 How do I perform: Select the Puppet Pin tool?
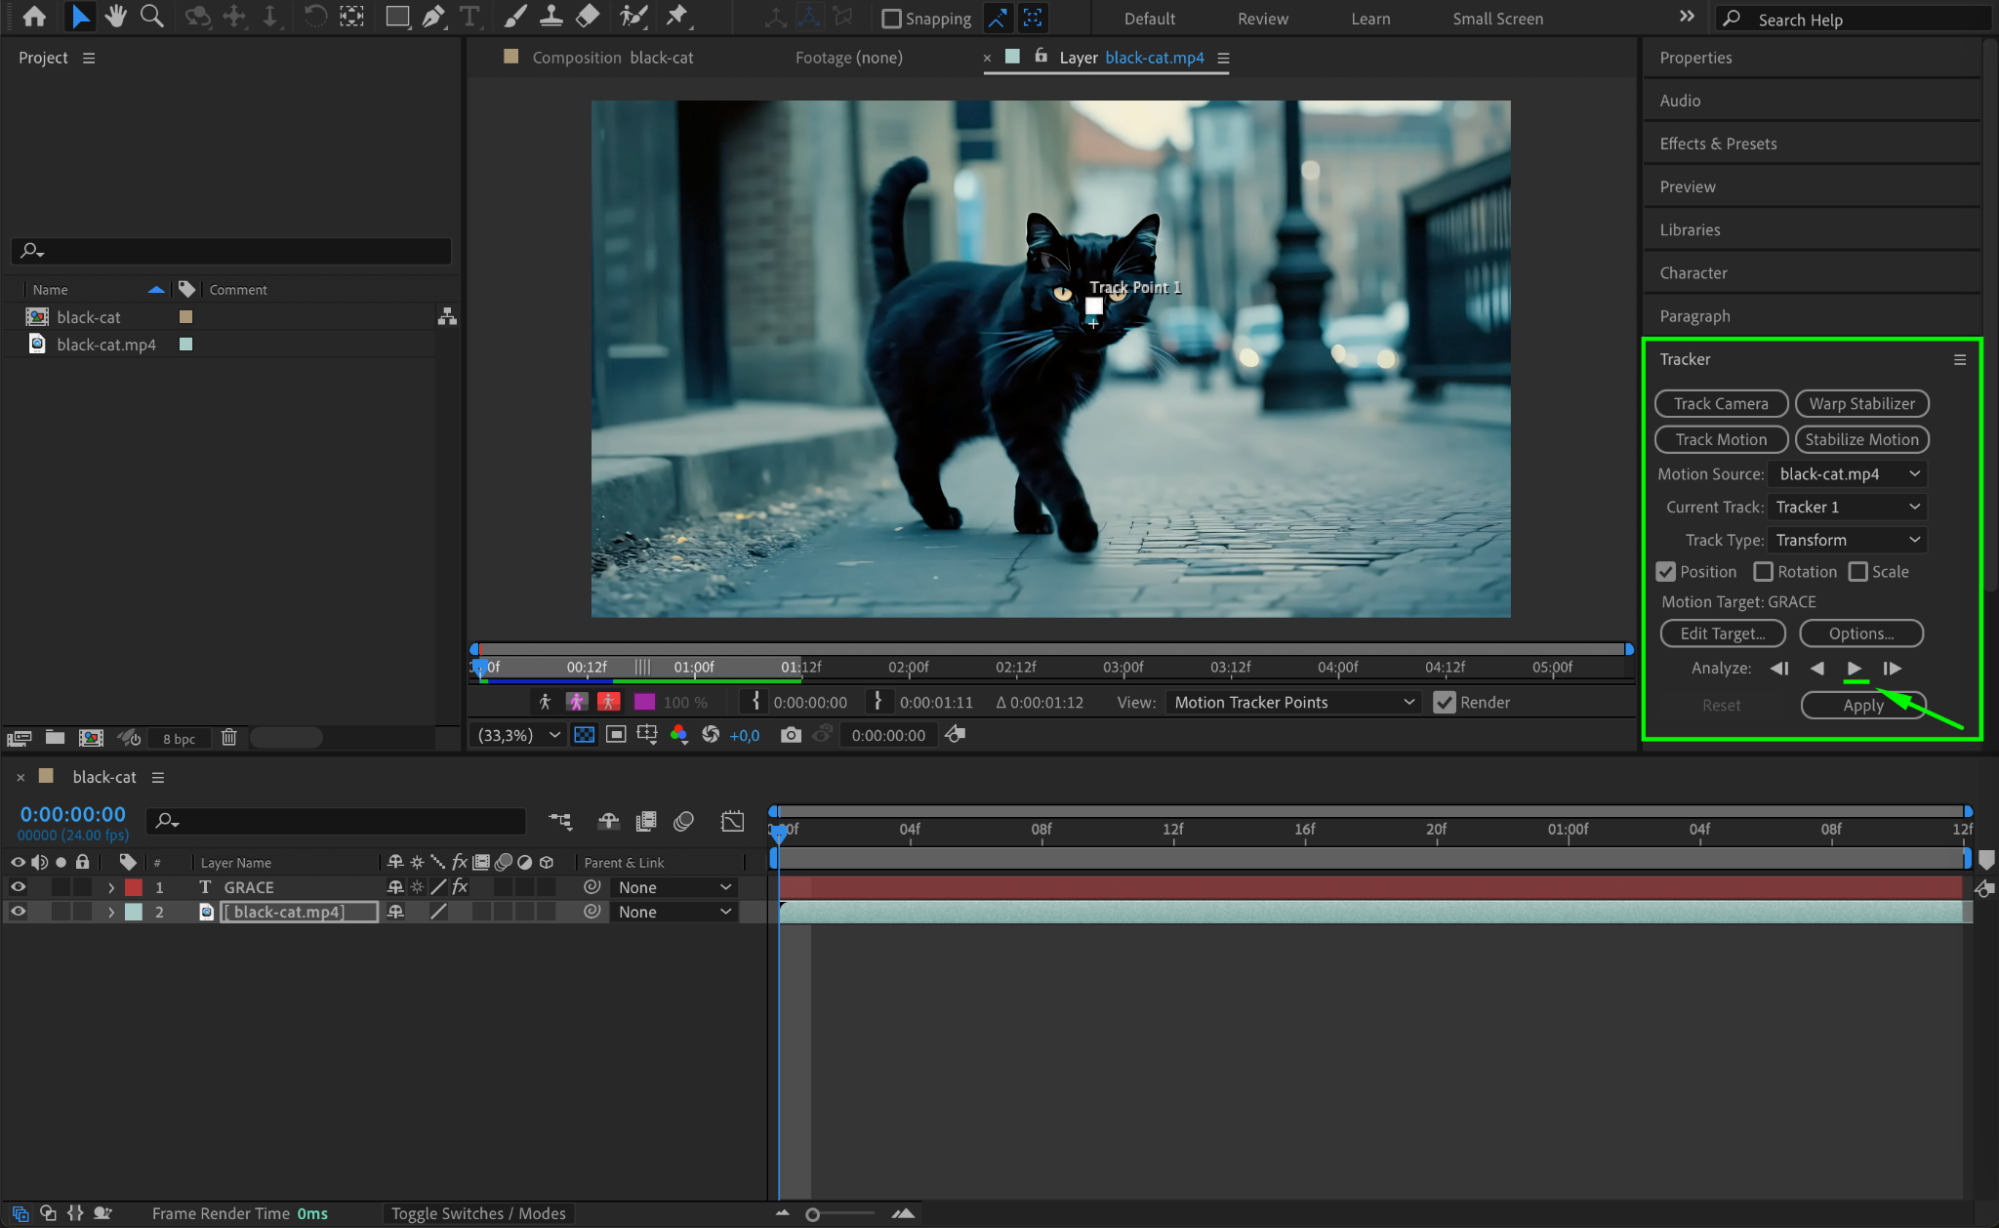click(x=678, y=16)
